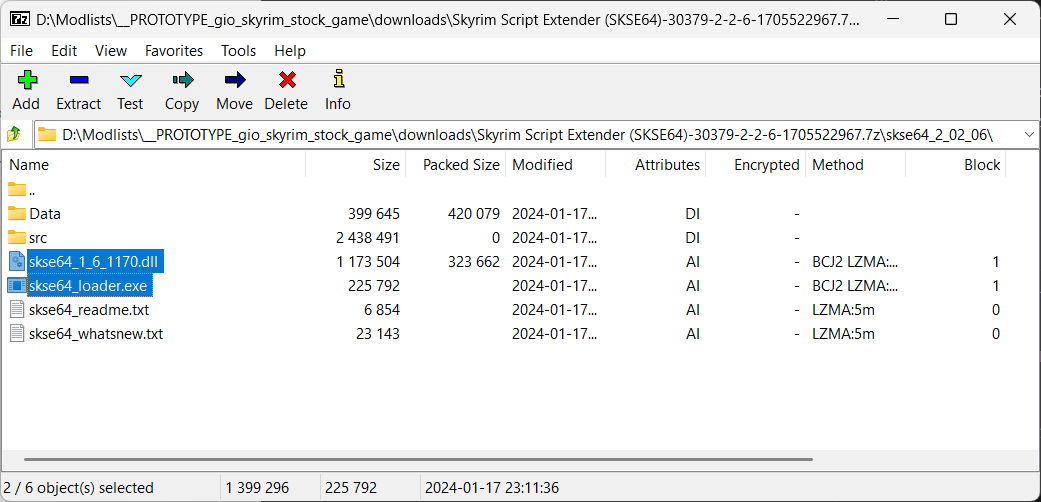Viewport: 1041px width, 502px height.
Task: Click the Move arrow icon
Action: [235, 80]
